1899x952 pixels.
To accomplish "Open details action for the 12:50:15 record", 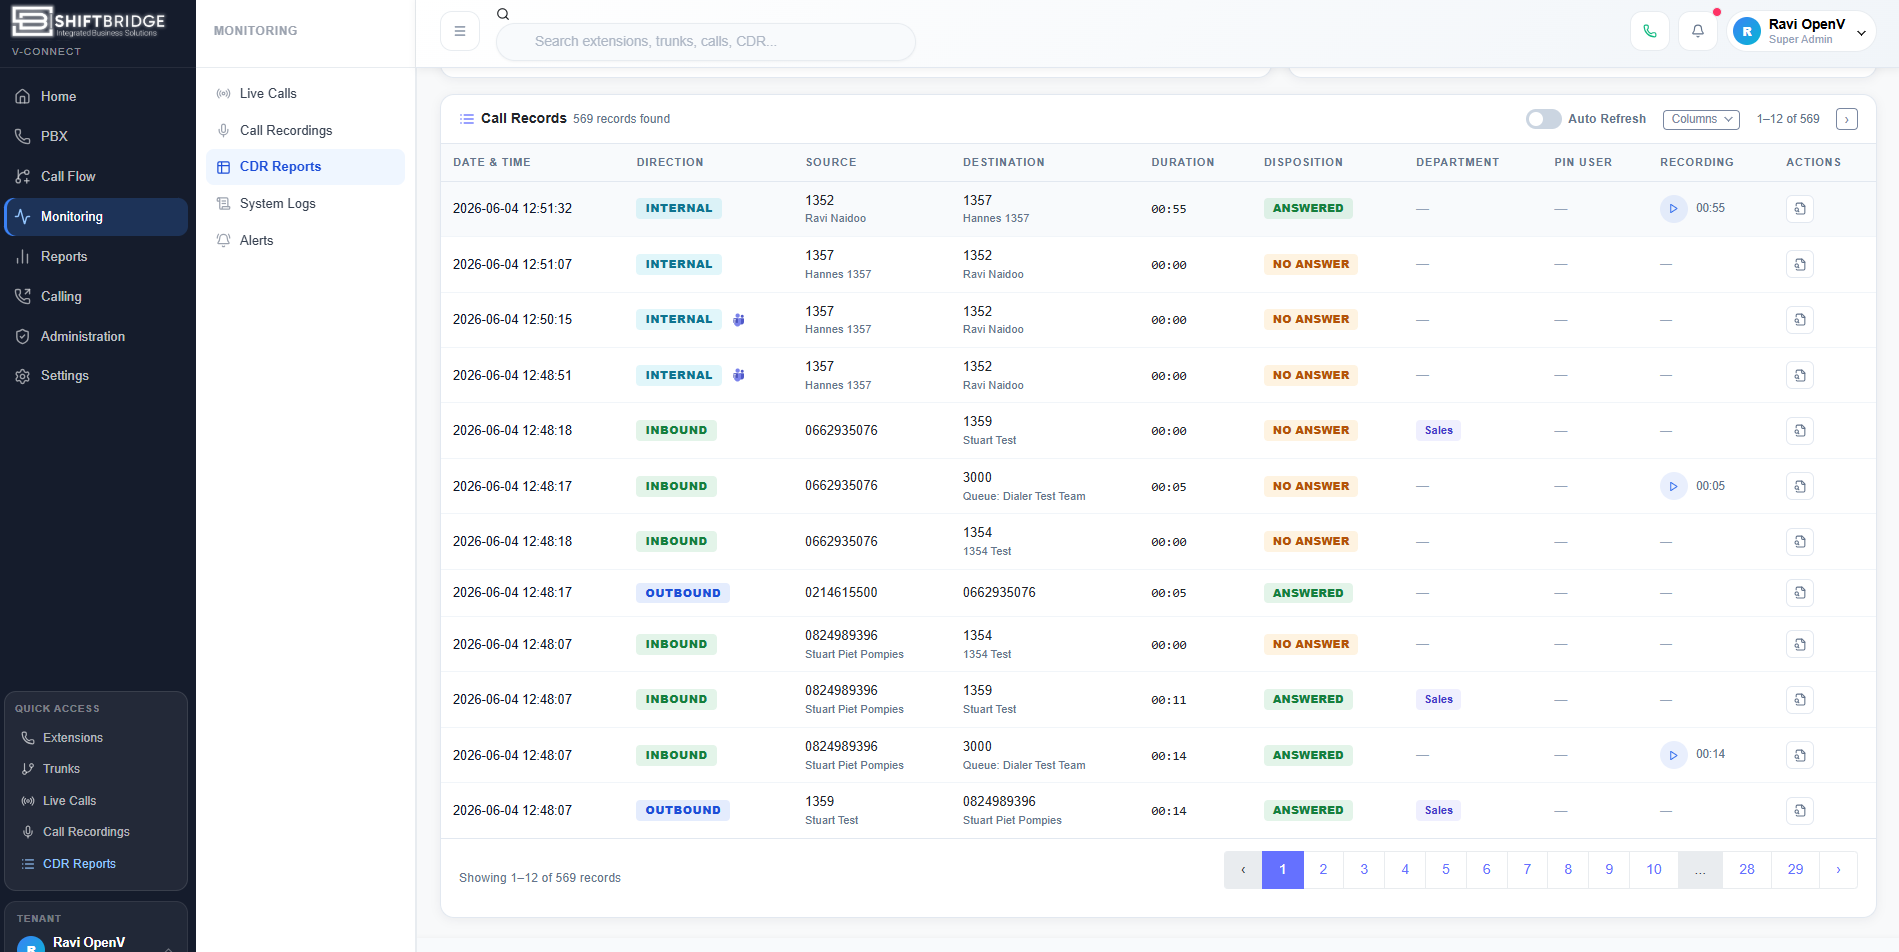I will pos(1800,319).
